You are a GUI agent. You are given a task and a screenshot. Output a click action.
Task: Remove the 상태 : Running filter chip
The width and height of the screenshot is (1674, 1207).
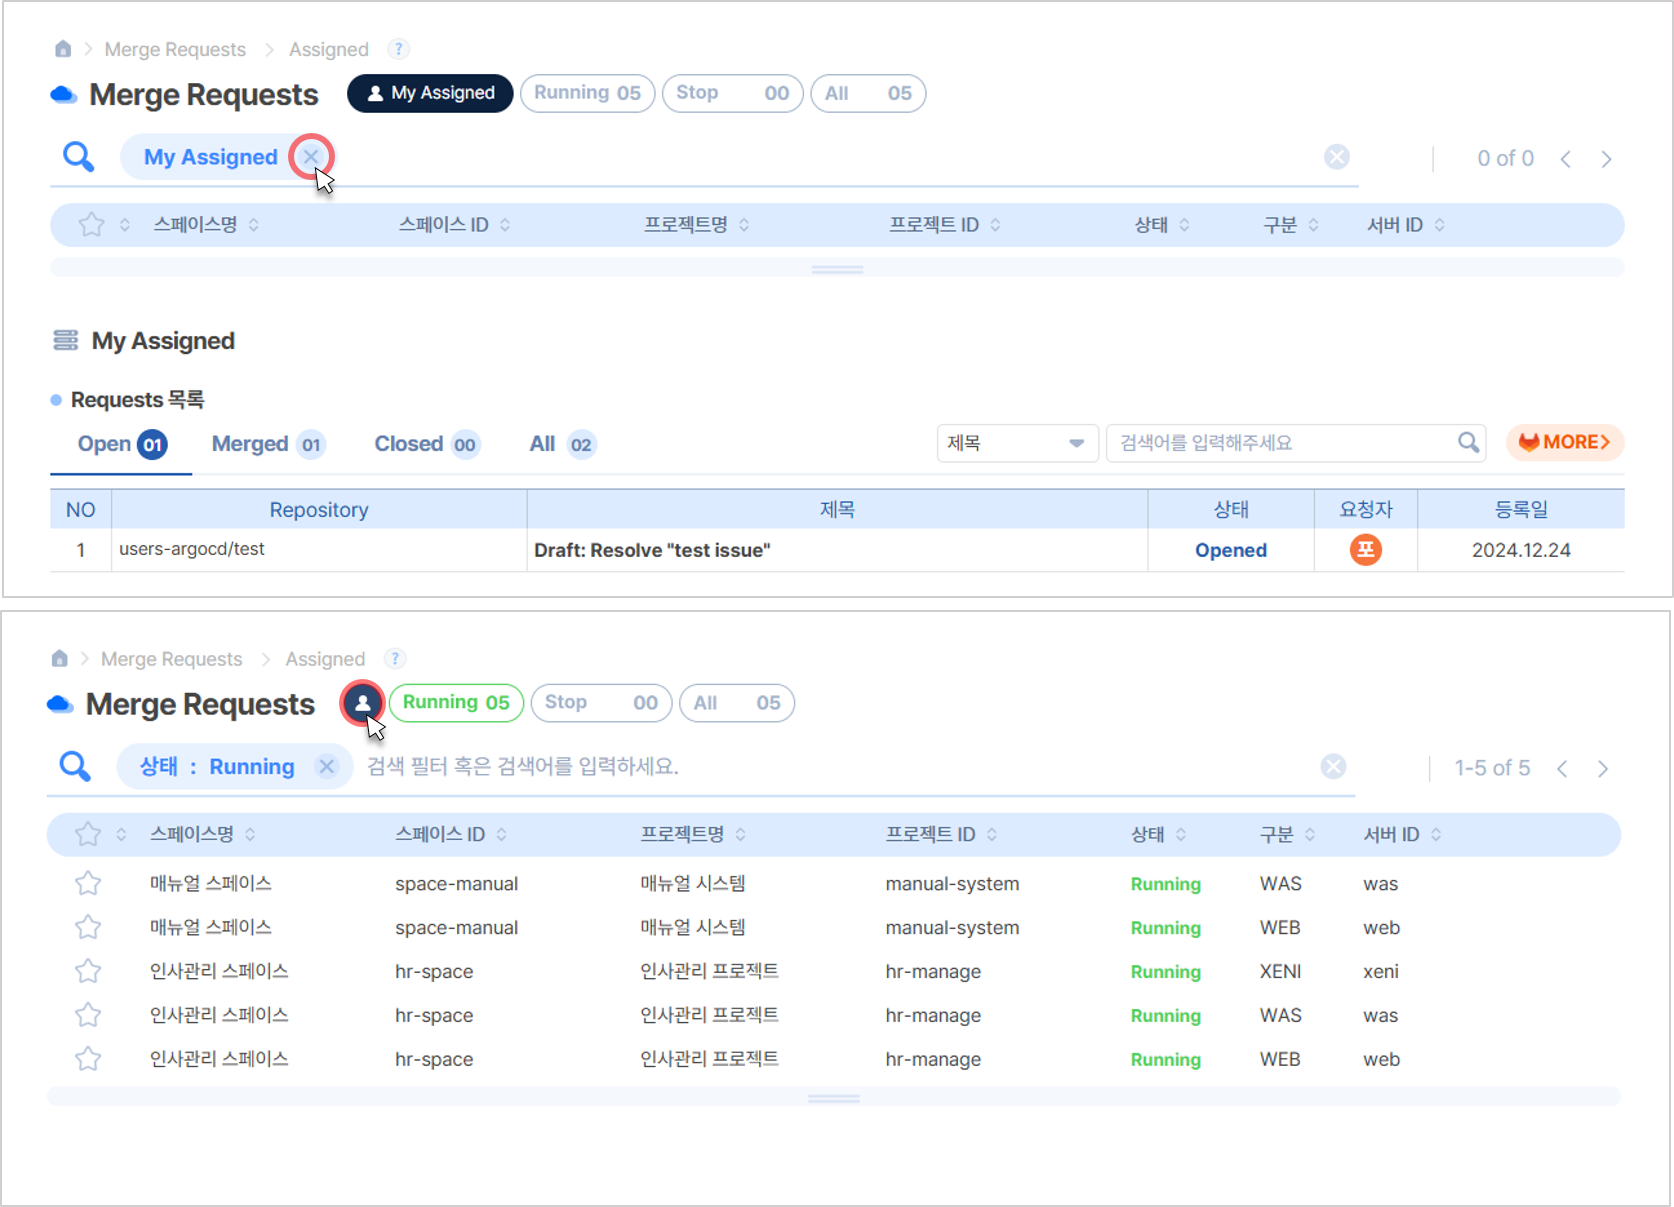(x=326, y=766)
